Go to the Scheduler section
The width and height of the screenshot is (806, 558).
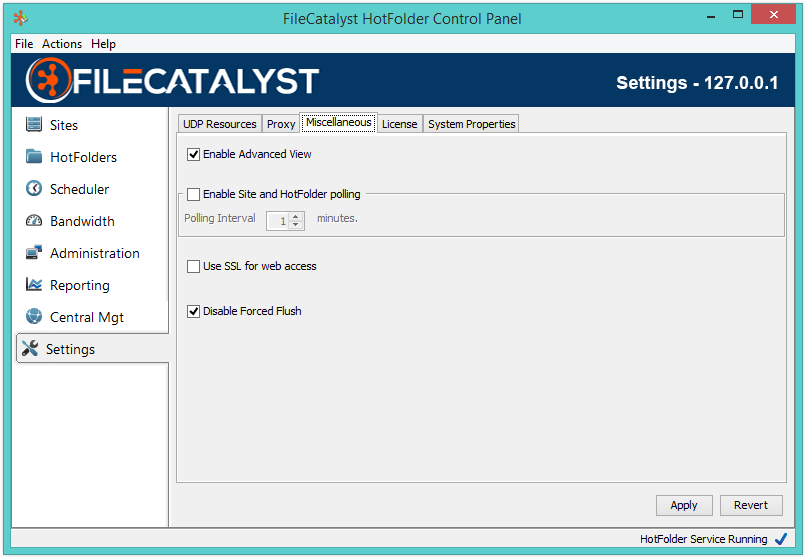click(79, 189)
